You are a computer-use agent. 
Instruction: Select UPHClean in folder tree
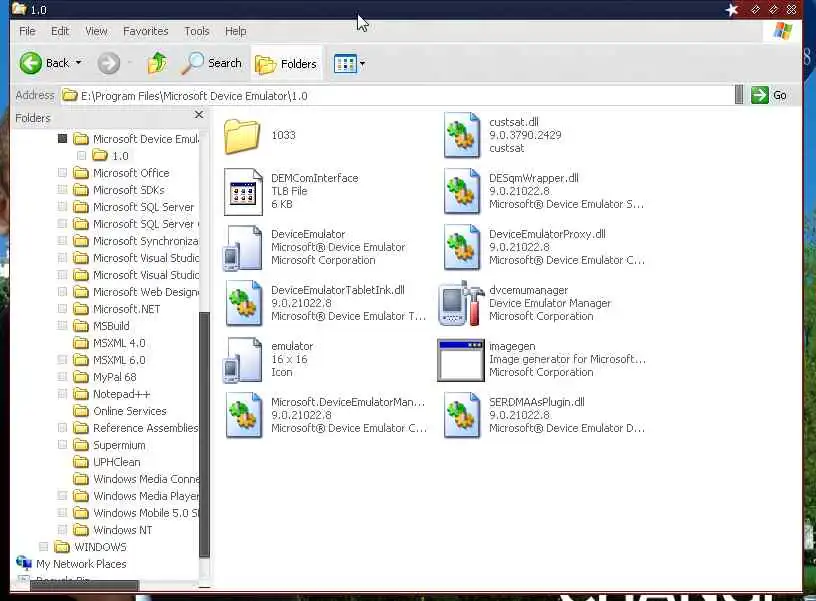117,462
